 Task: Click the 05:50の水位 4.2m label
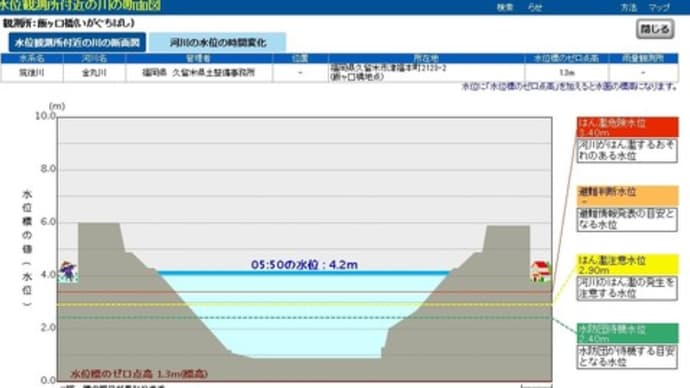click(x=304, y=265)
